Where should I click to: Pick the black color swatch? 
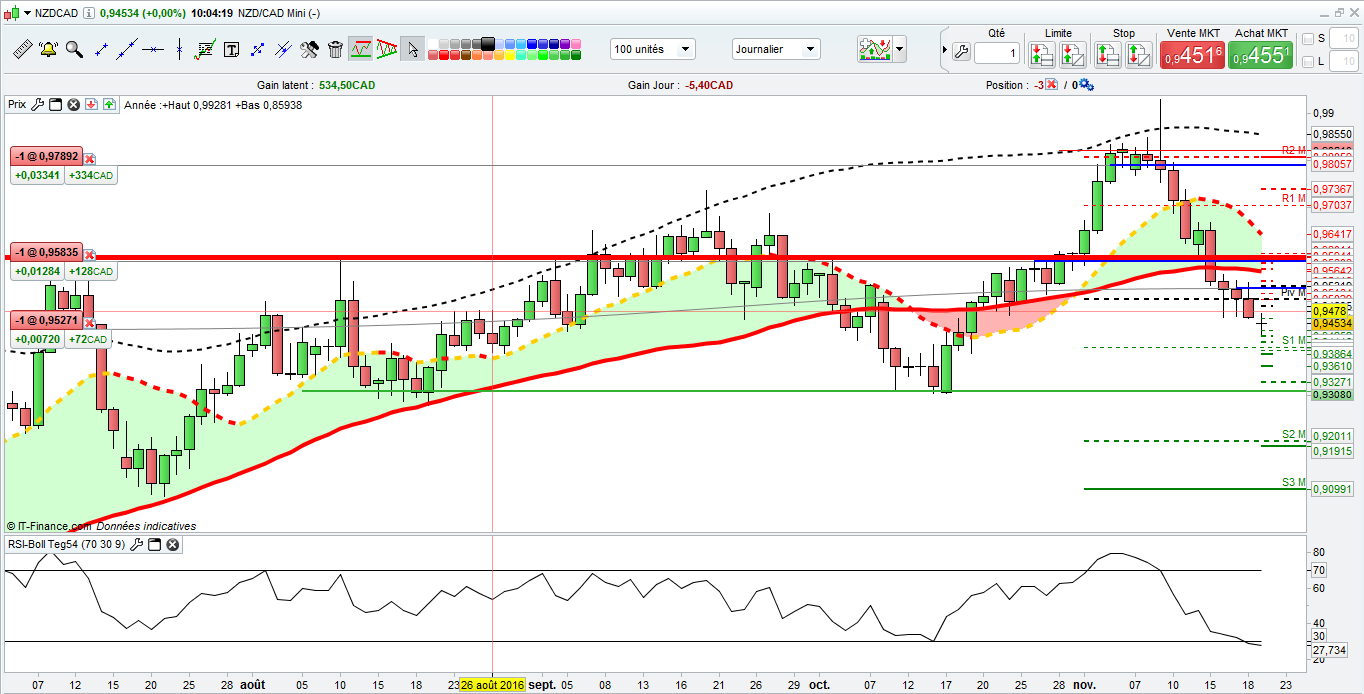tap(487, 42)
